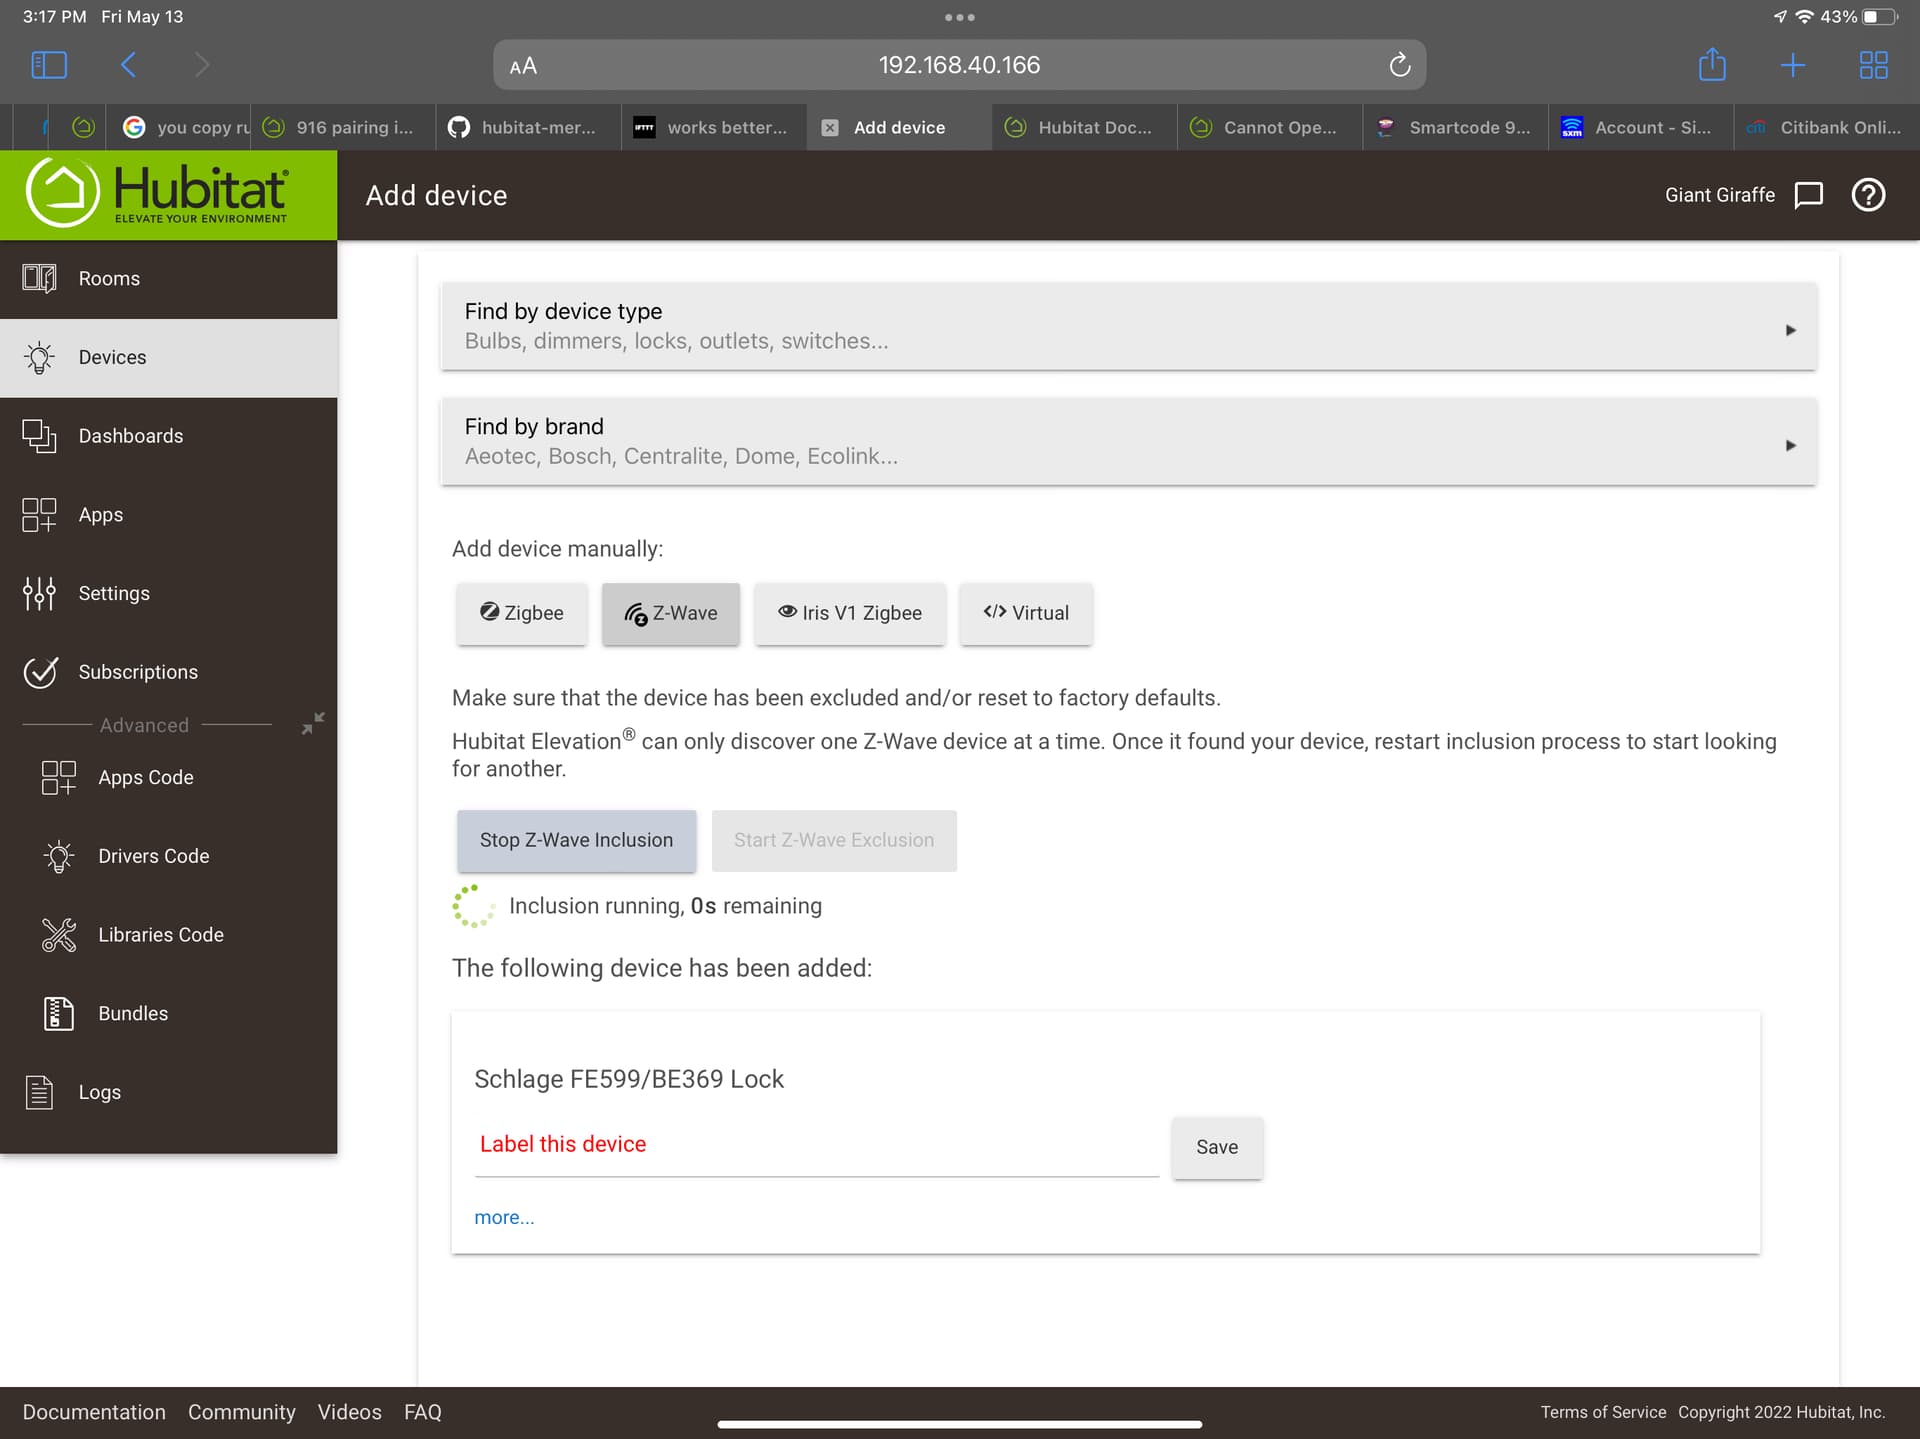Save the Schlage lock label

(x=1217, y=1148)
